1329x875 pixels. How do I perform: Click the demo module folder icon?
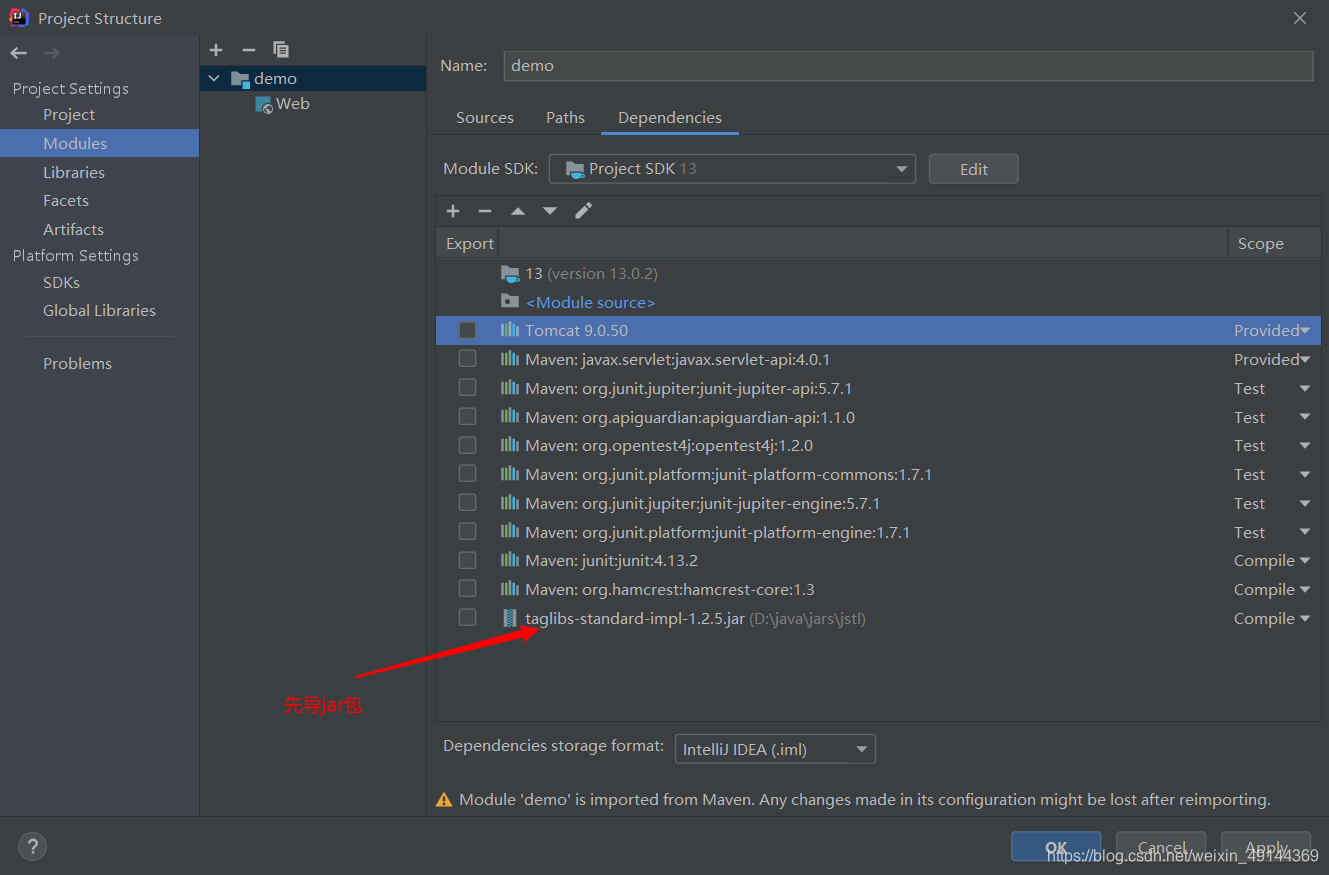pyautogui.click(x=240, y=78)
